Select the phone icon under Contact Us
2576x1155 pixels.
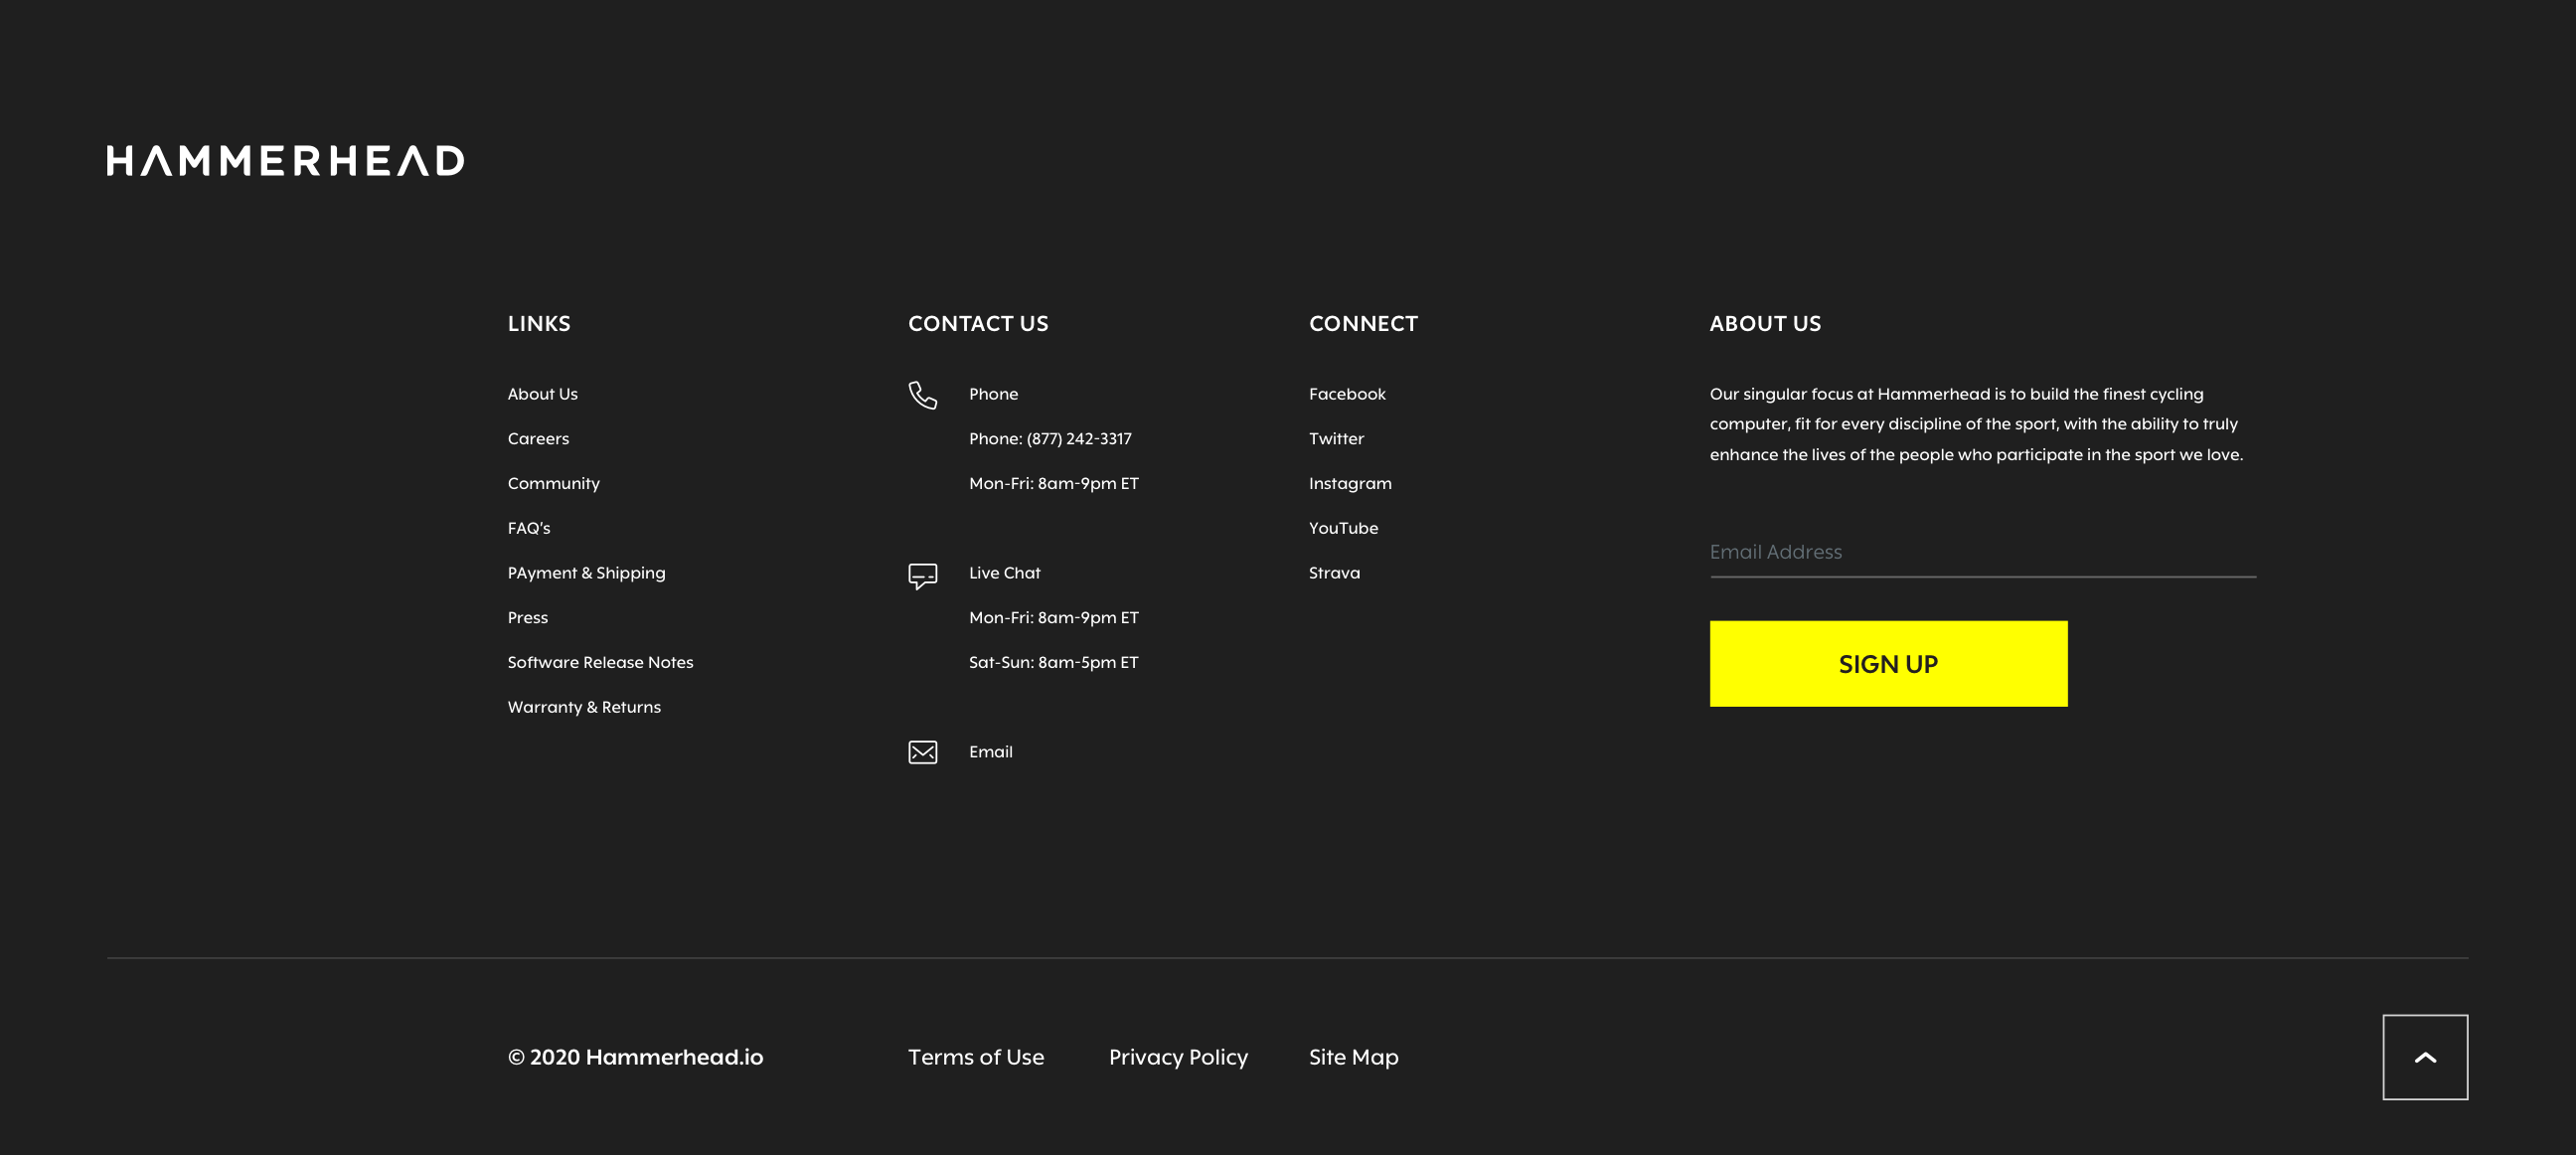pos(923,394)
